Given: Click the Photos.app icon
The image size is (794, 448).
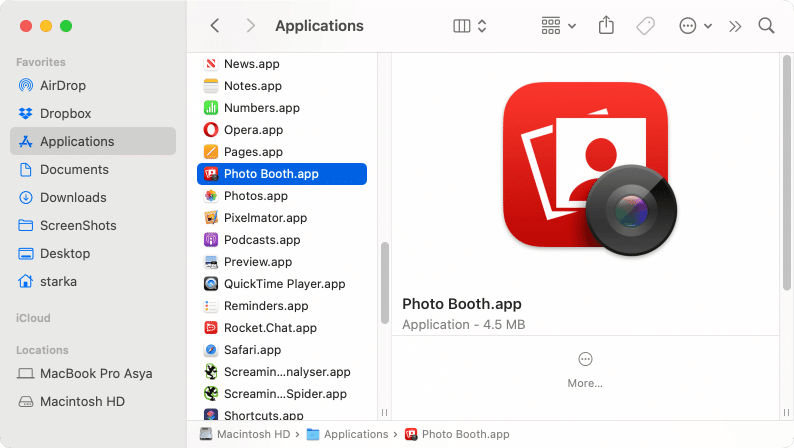Looking at the screenshot, I should 211,196.
